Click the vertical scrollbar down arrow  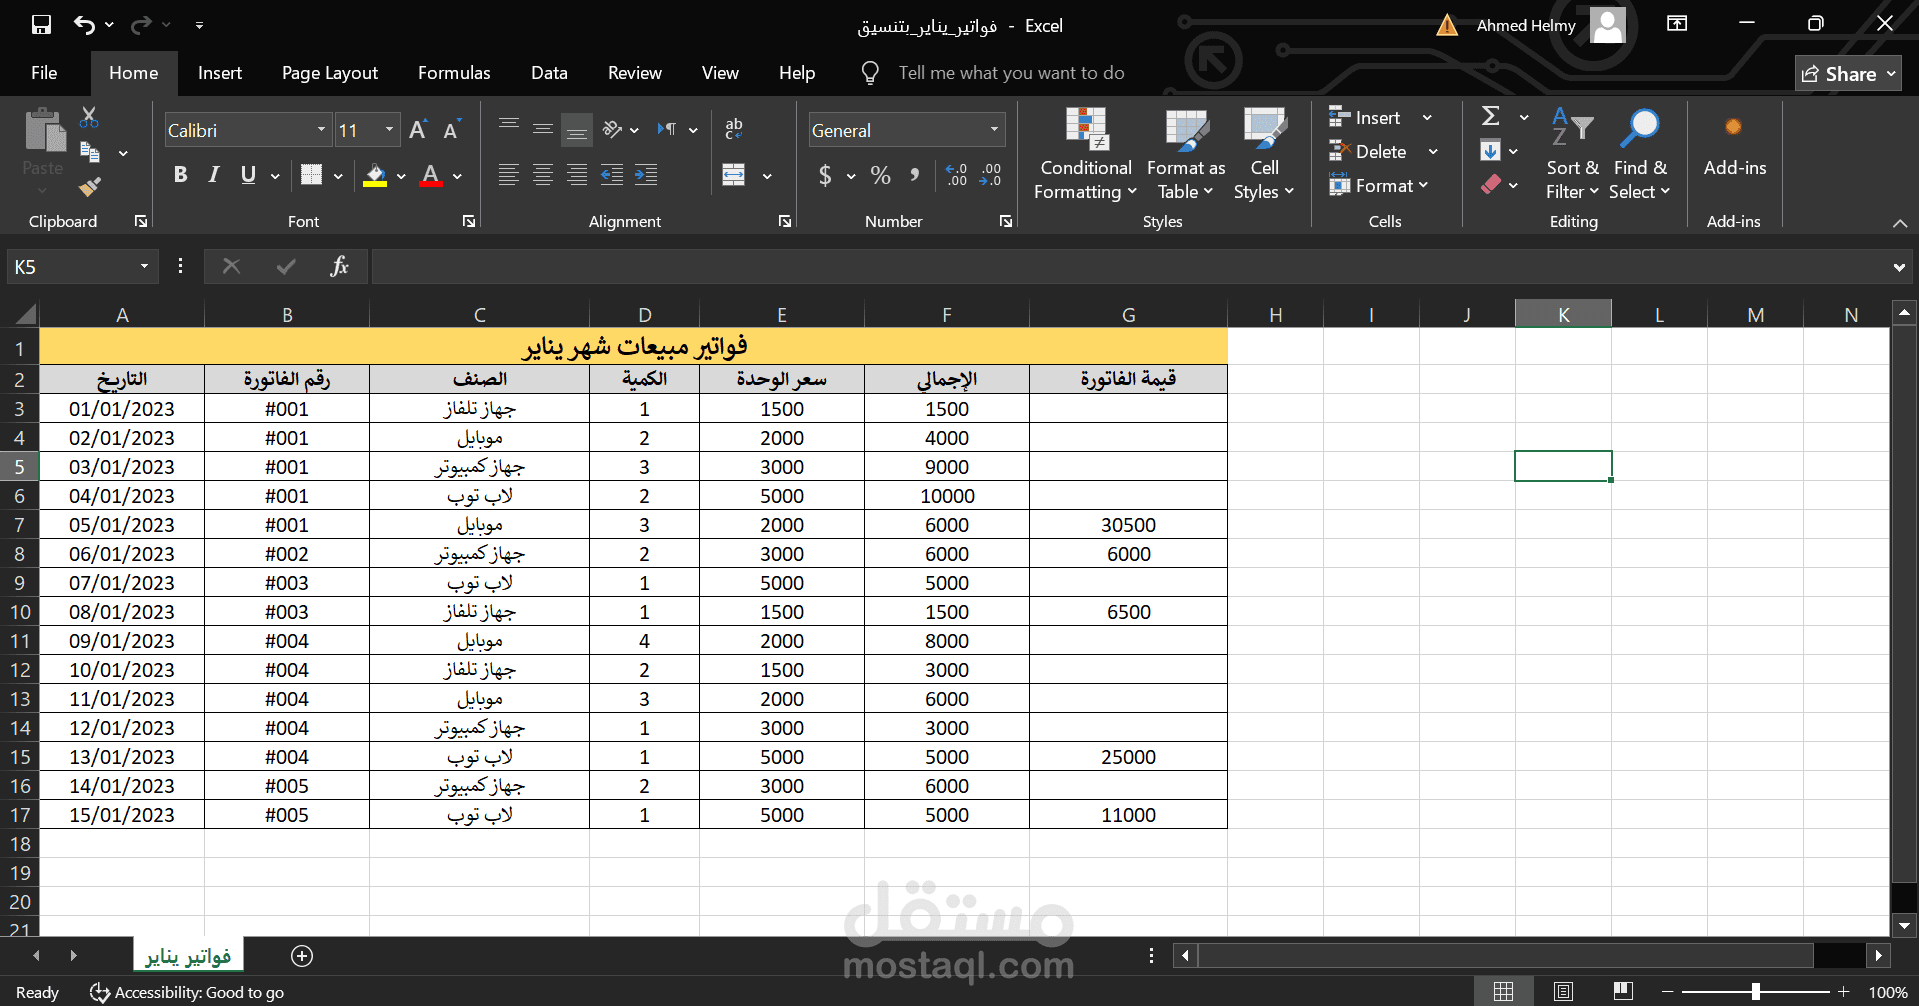(1904, 926)
